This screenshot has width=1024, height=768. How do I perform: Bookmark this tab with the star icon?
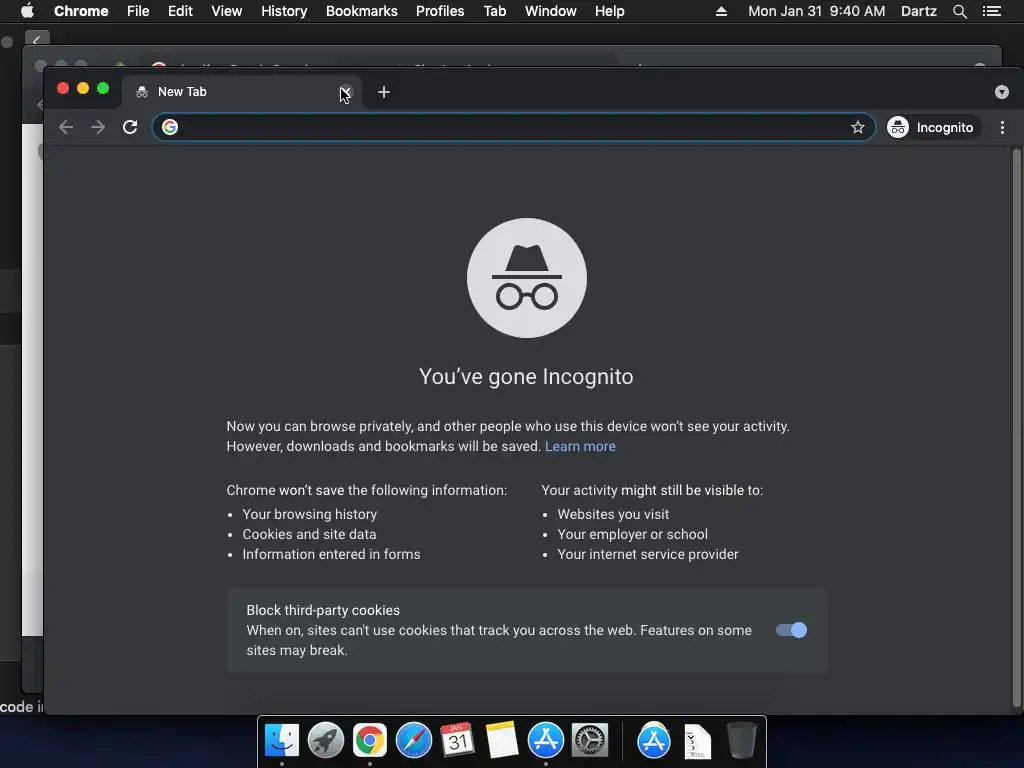(857, 127)
